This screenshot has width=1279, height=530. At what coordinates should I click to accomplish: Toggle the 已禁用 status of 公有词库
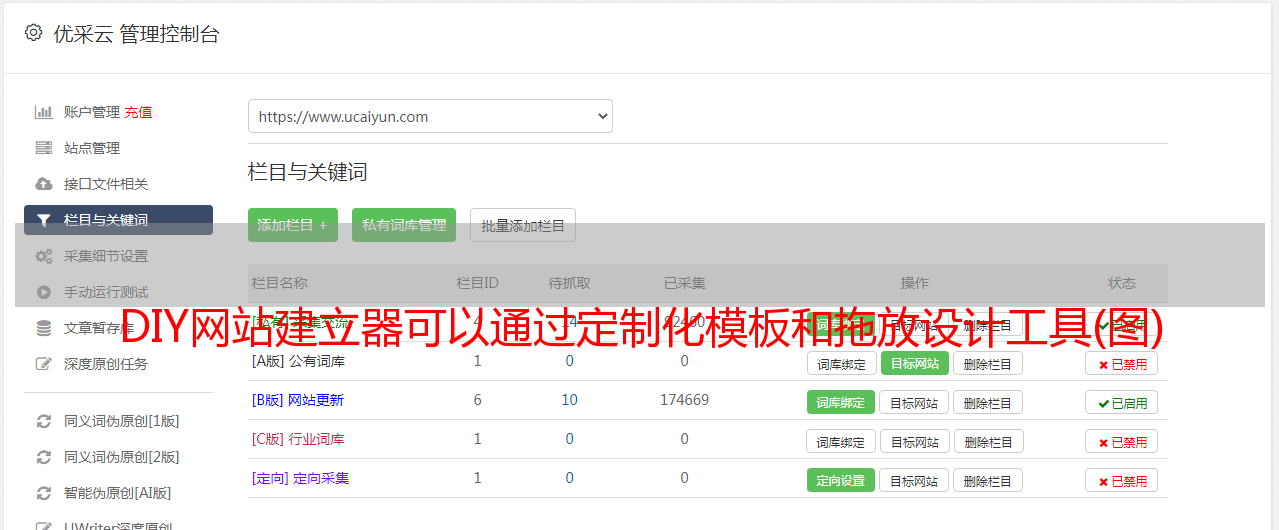(x=1122, y=364)
